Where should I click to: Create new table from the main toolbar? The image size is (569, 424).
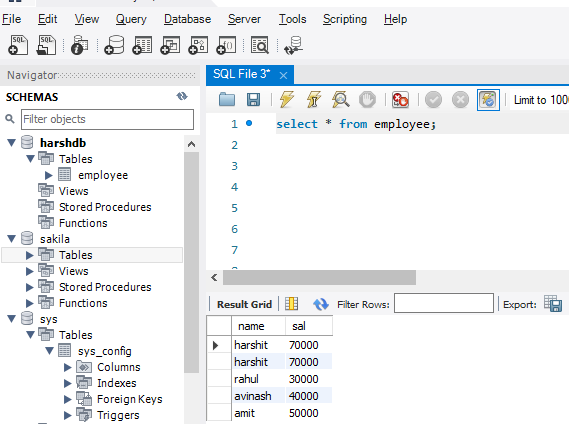click(x=142, y=45)
